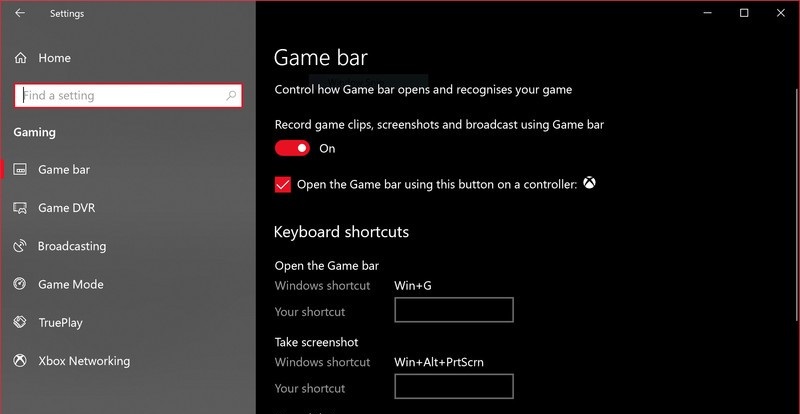Click the Take screenshot custom shortcut field

454,387
